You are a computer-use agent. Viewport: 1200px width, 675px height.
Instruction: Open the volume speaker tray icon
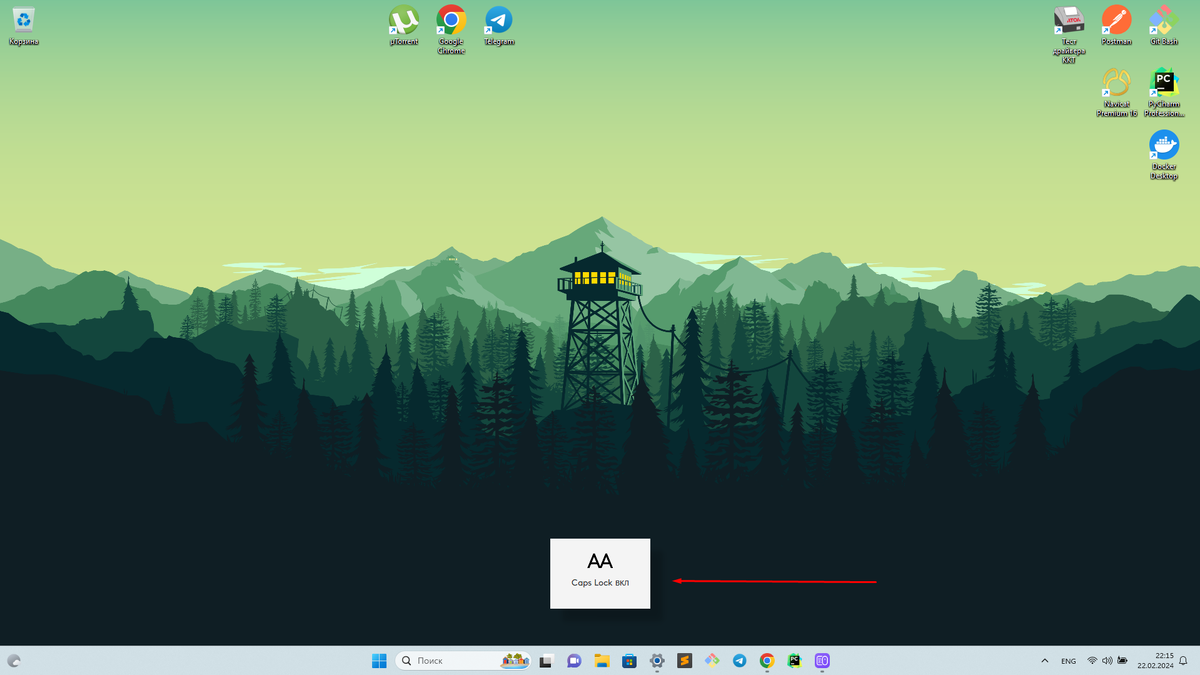pos(1107,661)
